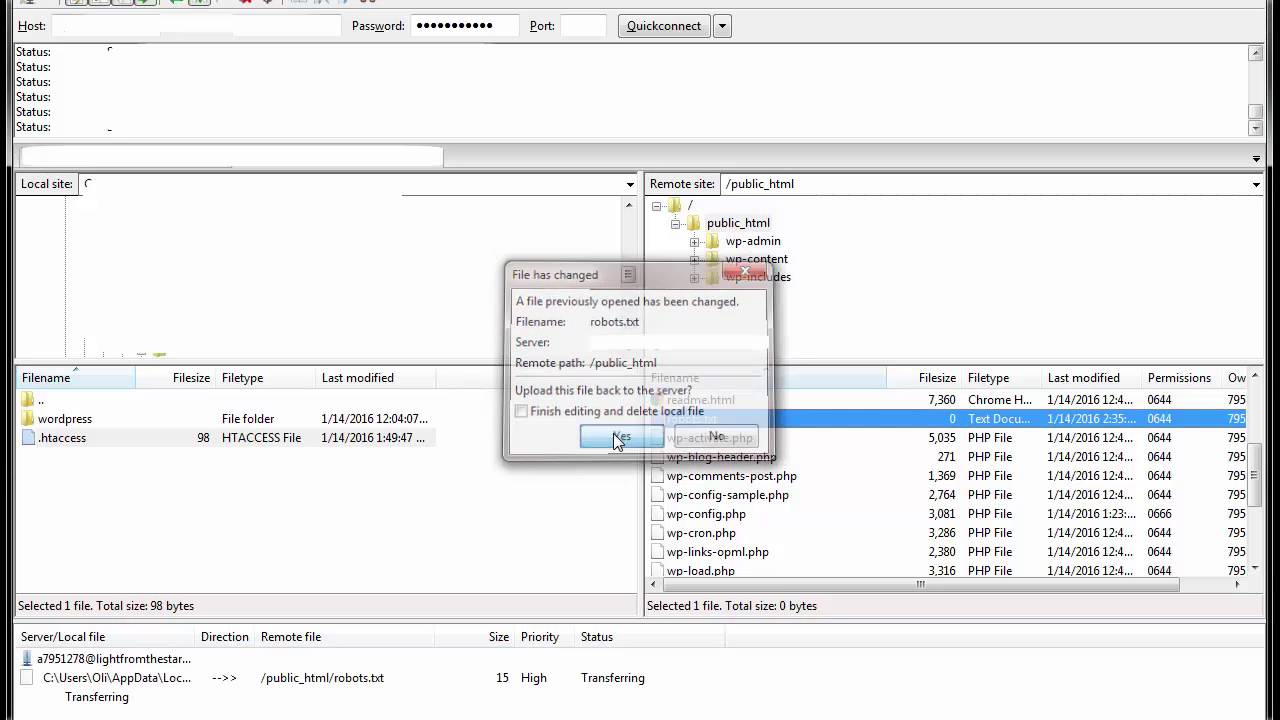
Task: Close the File has changed dialog
Action: click(x=744, y=271)
